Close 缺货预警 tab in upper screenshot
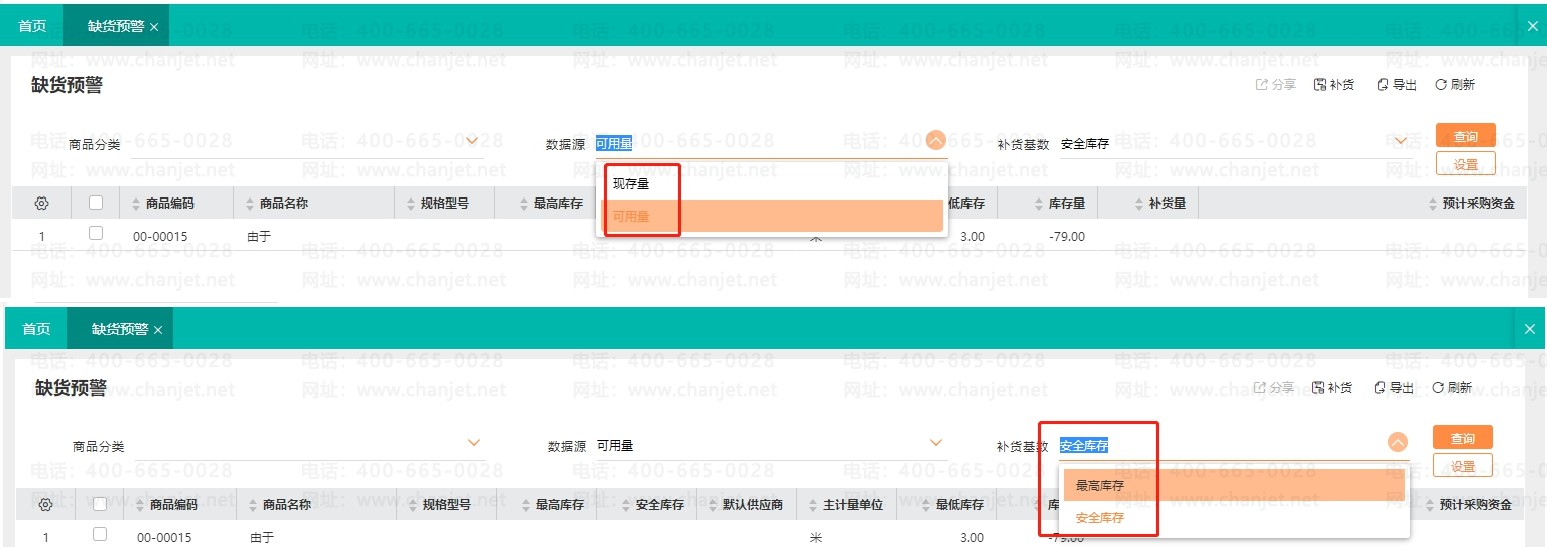This screenshot has height=547, width=1547. coord(154,27)
